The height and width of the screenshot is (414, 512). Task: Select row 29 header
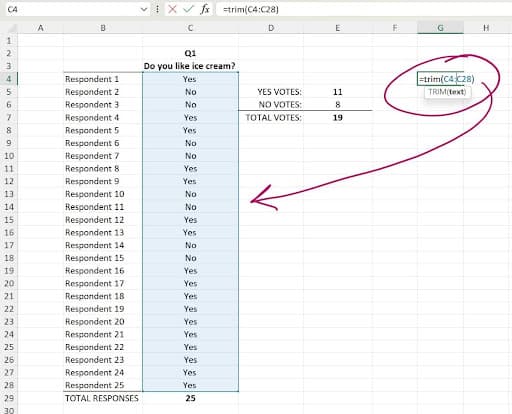[x=9, y=398]
